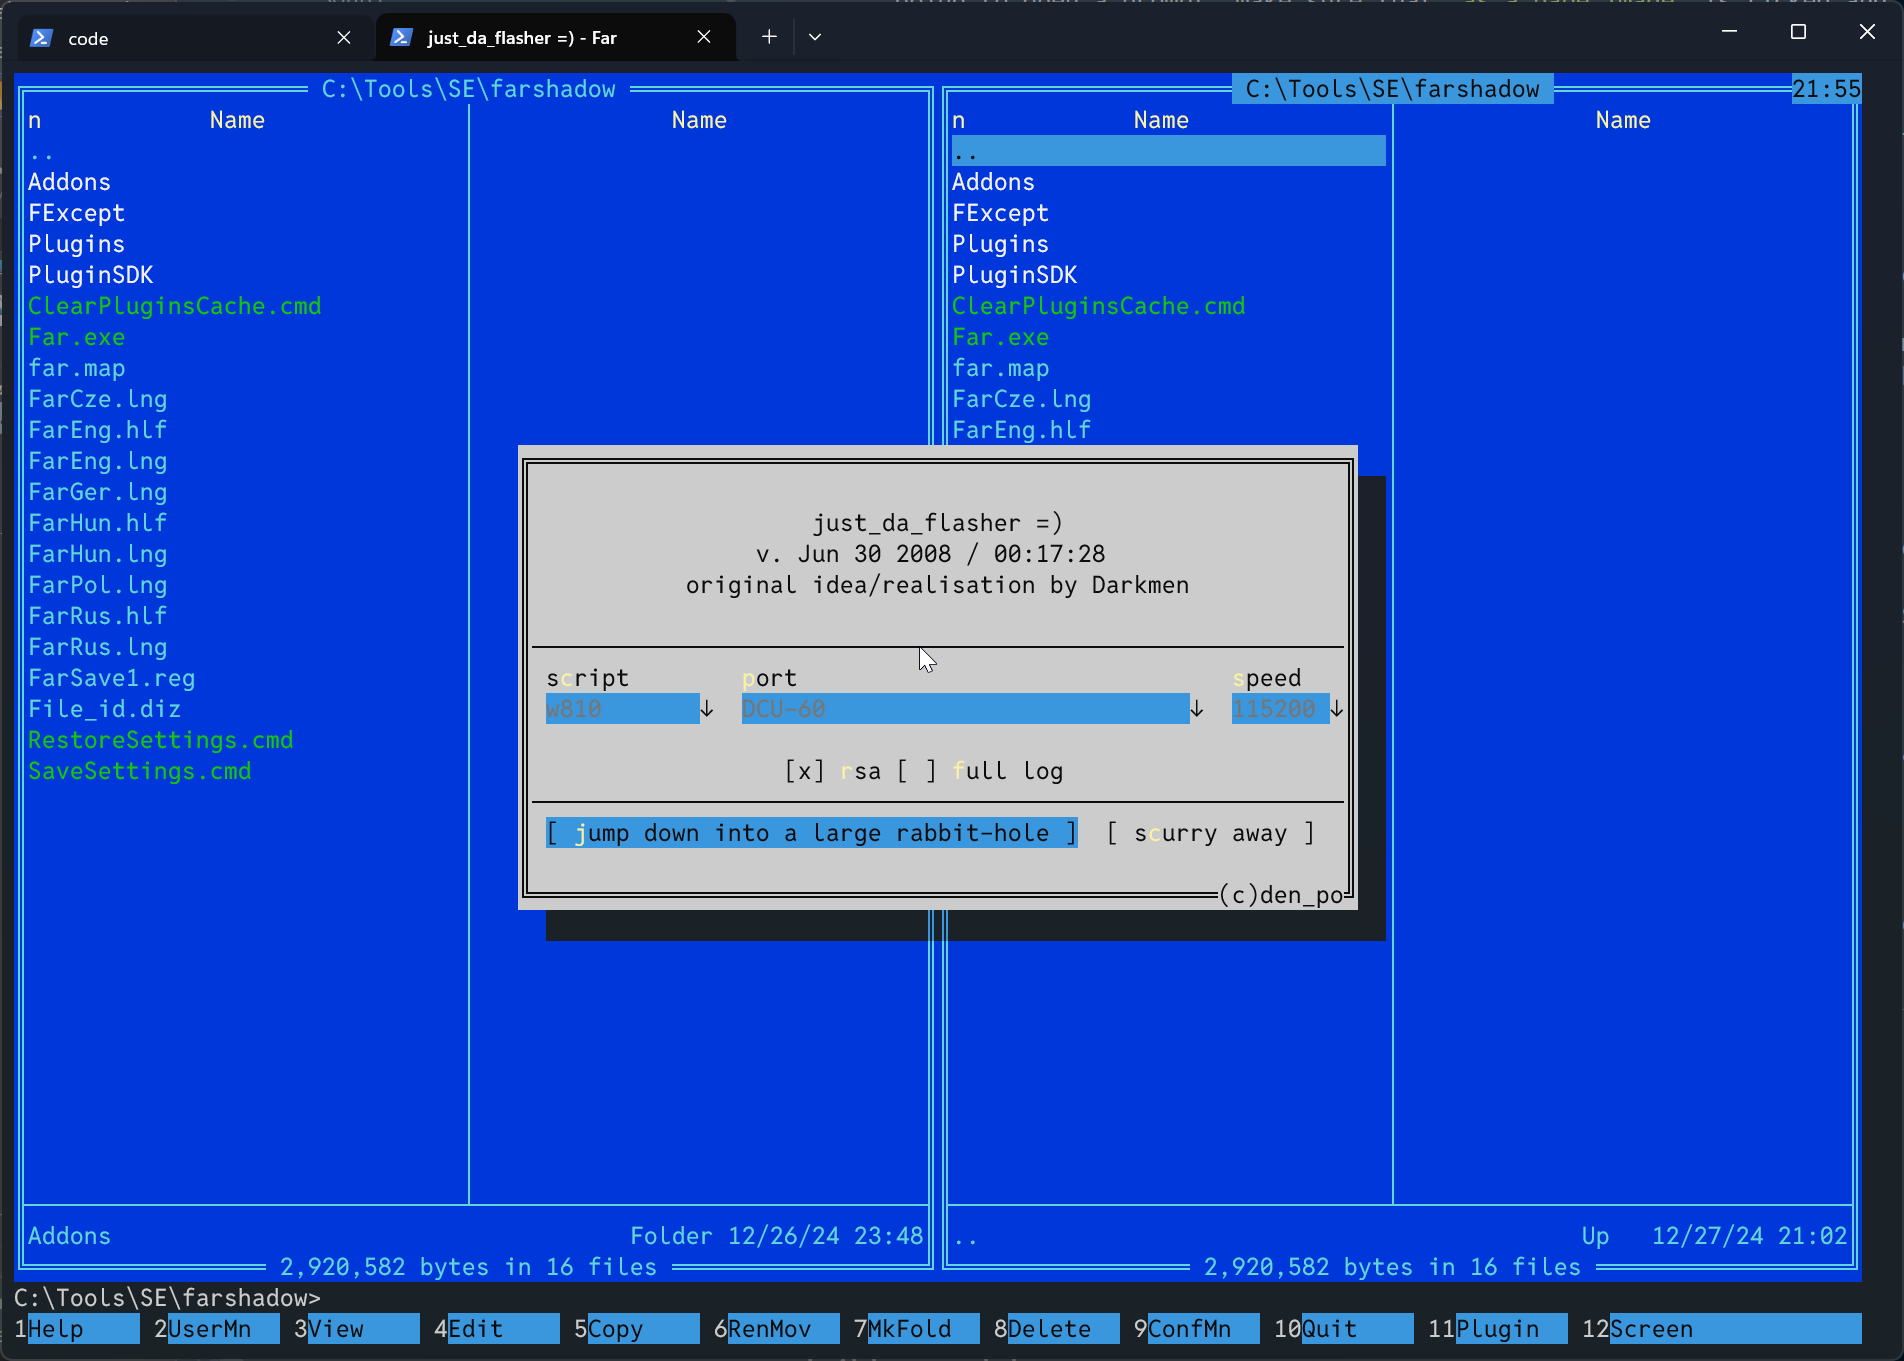The image size is (1904, 1361).
Task: Expand the port dropdown arrow
Action: (1197, 709)
